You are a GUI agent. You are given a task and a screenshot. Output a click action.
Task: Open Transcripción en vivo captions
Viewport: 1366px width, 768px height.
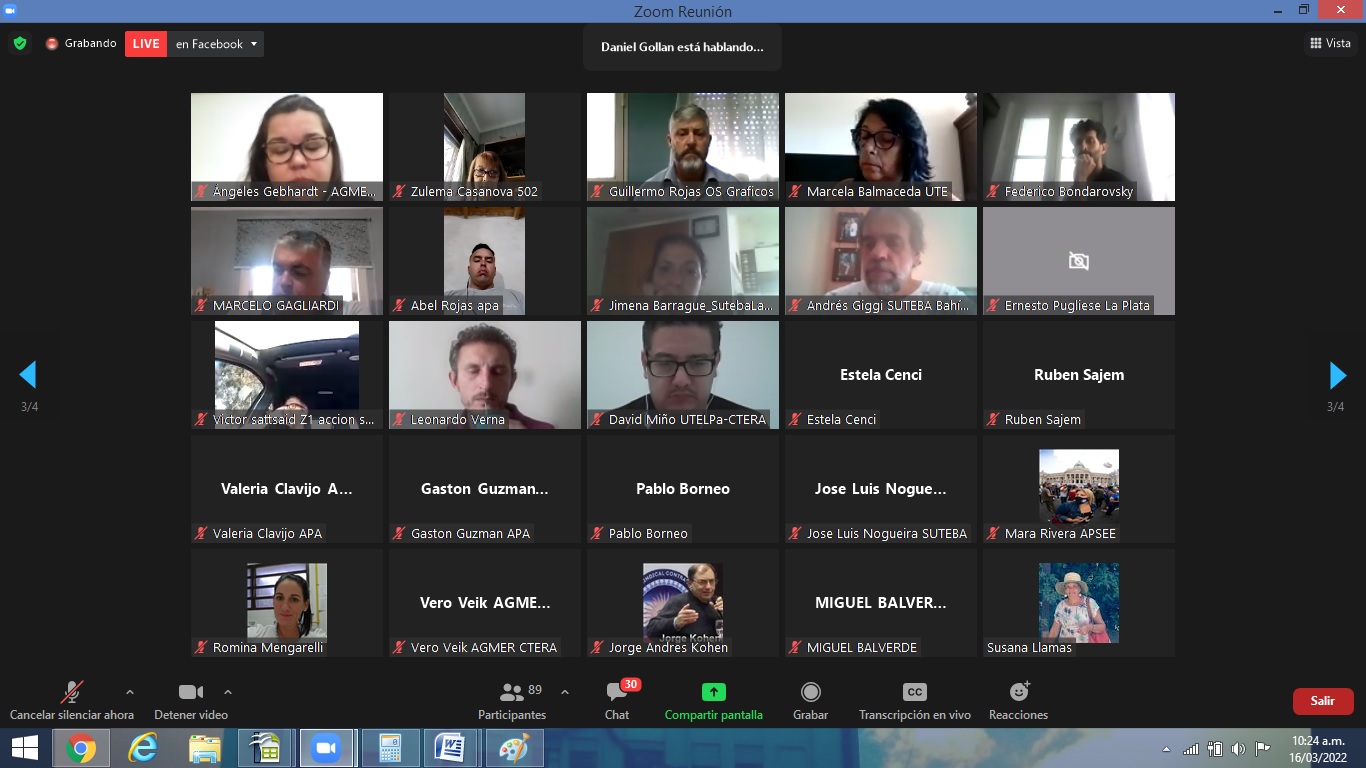914,692
